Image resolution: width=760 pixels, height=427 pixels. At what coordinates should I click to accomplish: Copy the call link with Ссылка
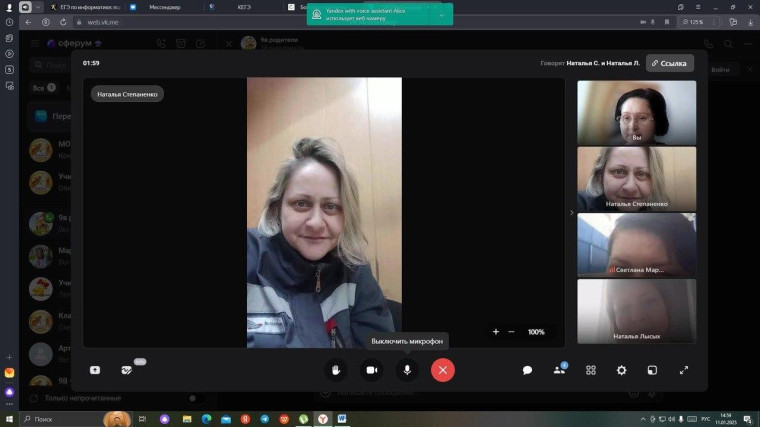tap(669, 63)
